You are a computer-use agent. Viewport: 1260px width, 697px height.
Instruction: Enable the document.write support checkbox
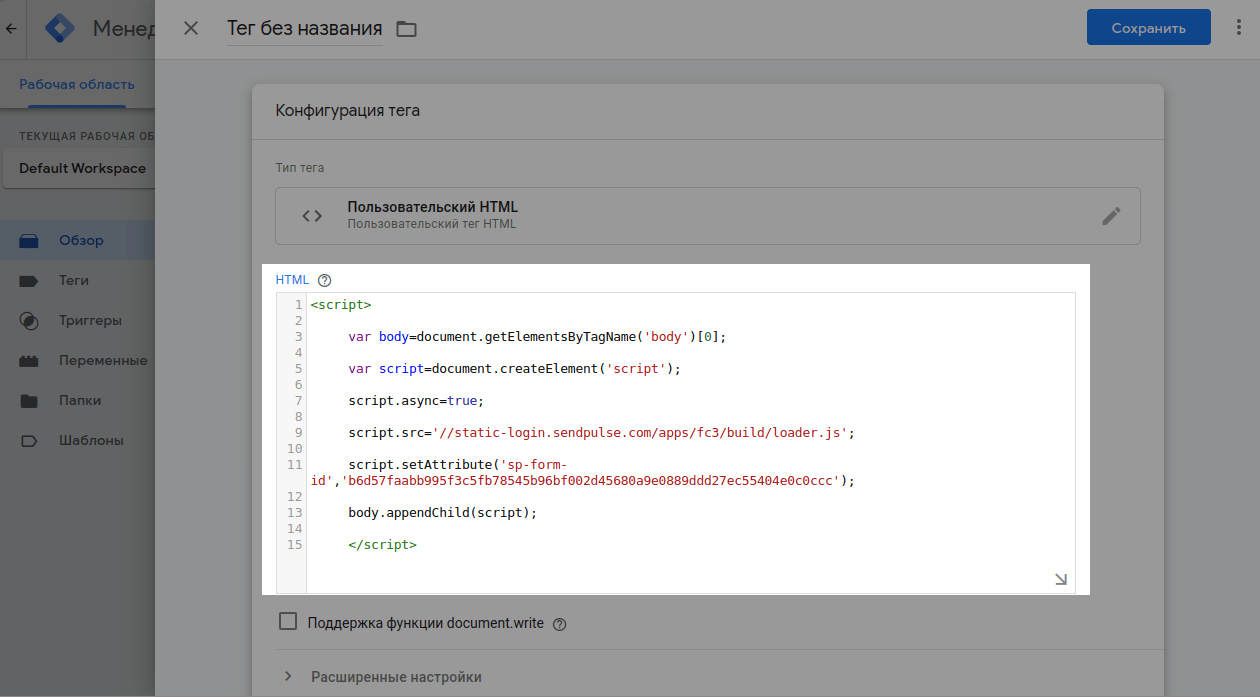pos(288,622)
